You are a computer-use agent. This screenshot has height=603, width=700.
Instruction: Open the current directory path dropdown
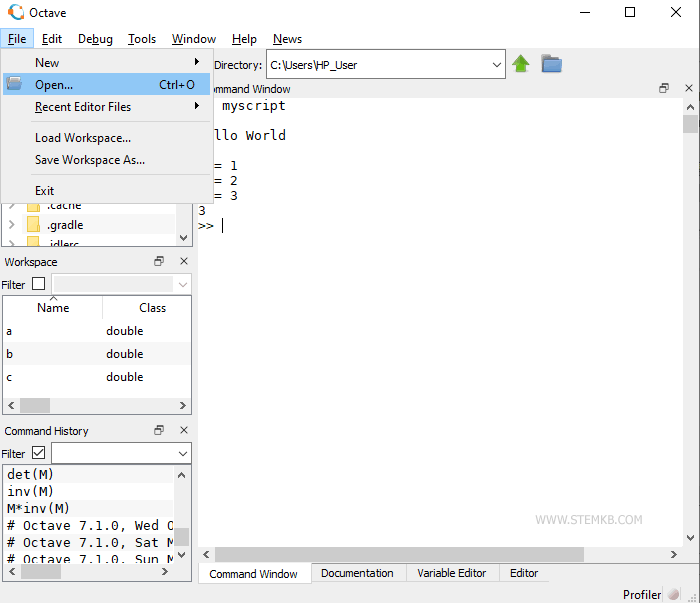(497, 65)
